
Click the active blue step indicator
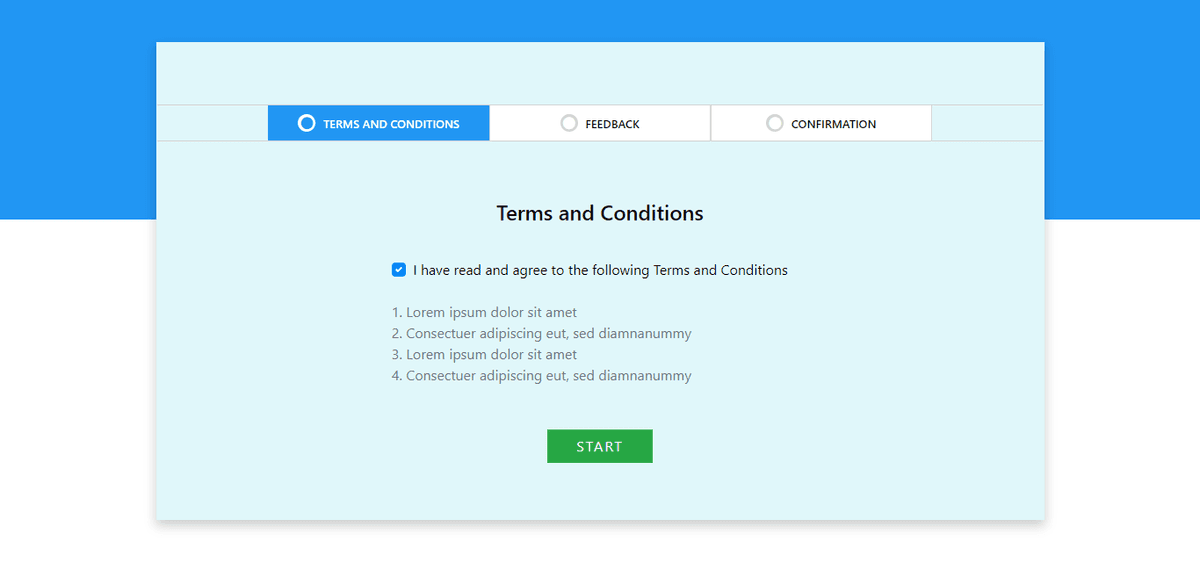point(378,122)
